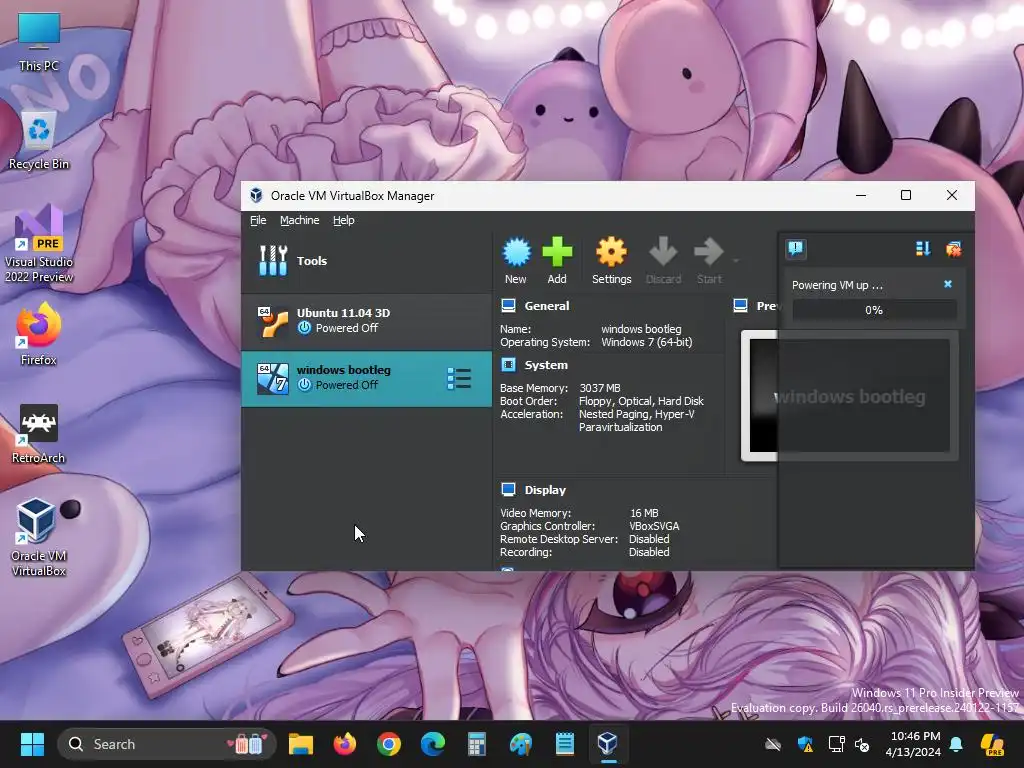This screenshot has height=768, width=1024.
Task: Launch Microsoft Edge from the taskbar
Action: coord(432,744)
